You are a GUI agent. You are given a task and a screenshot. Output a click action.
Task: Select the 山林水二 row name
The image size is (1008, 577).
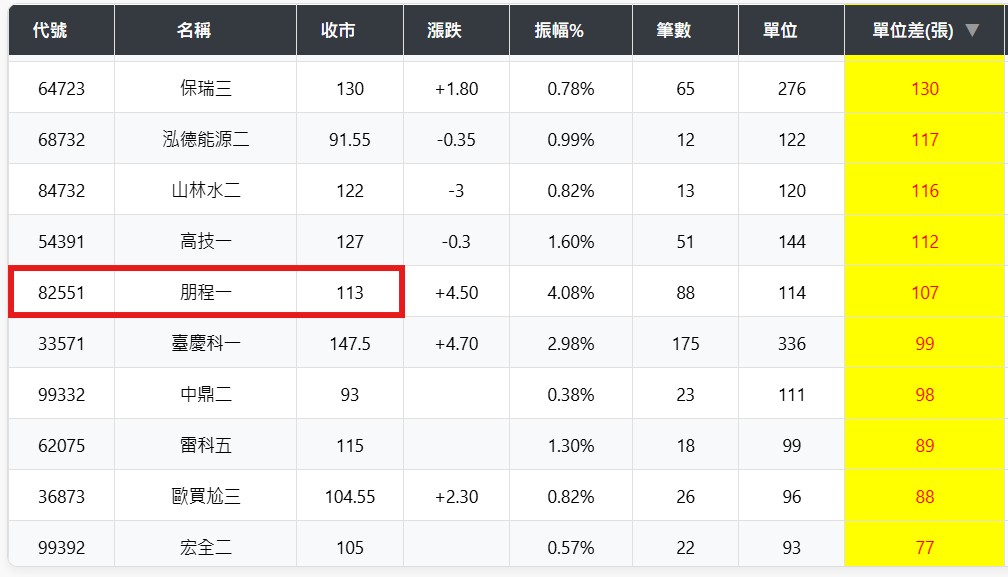(205, 191)
